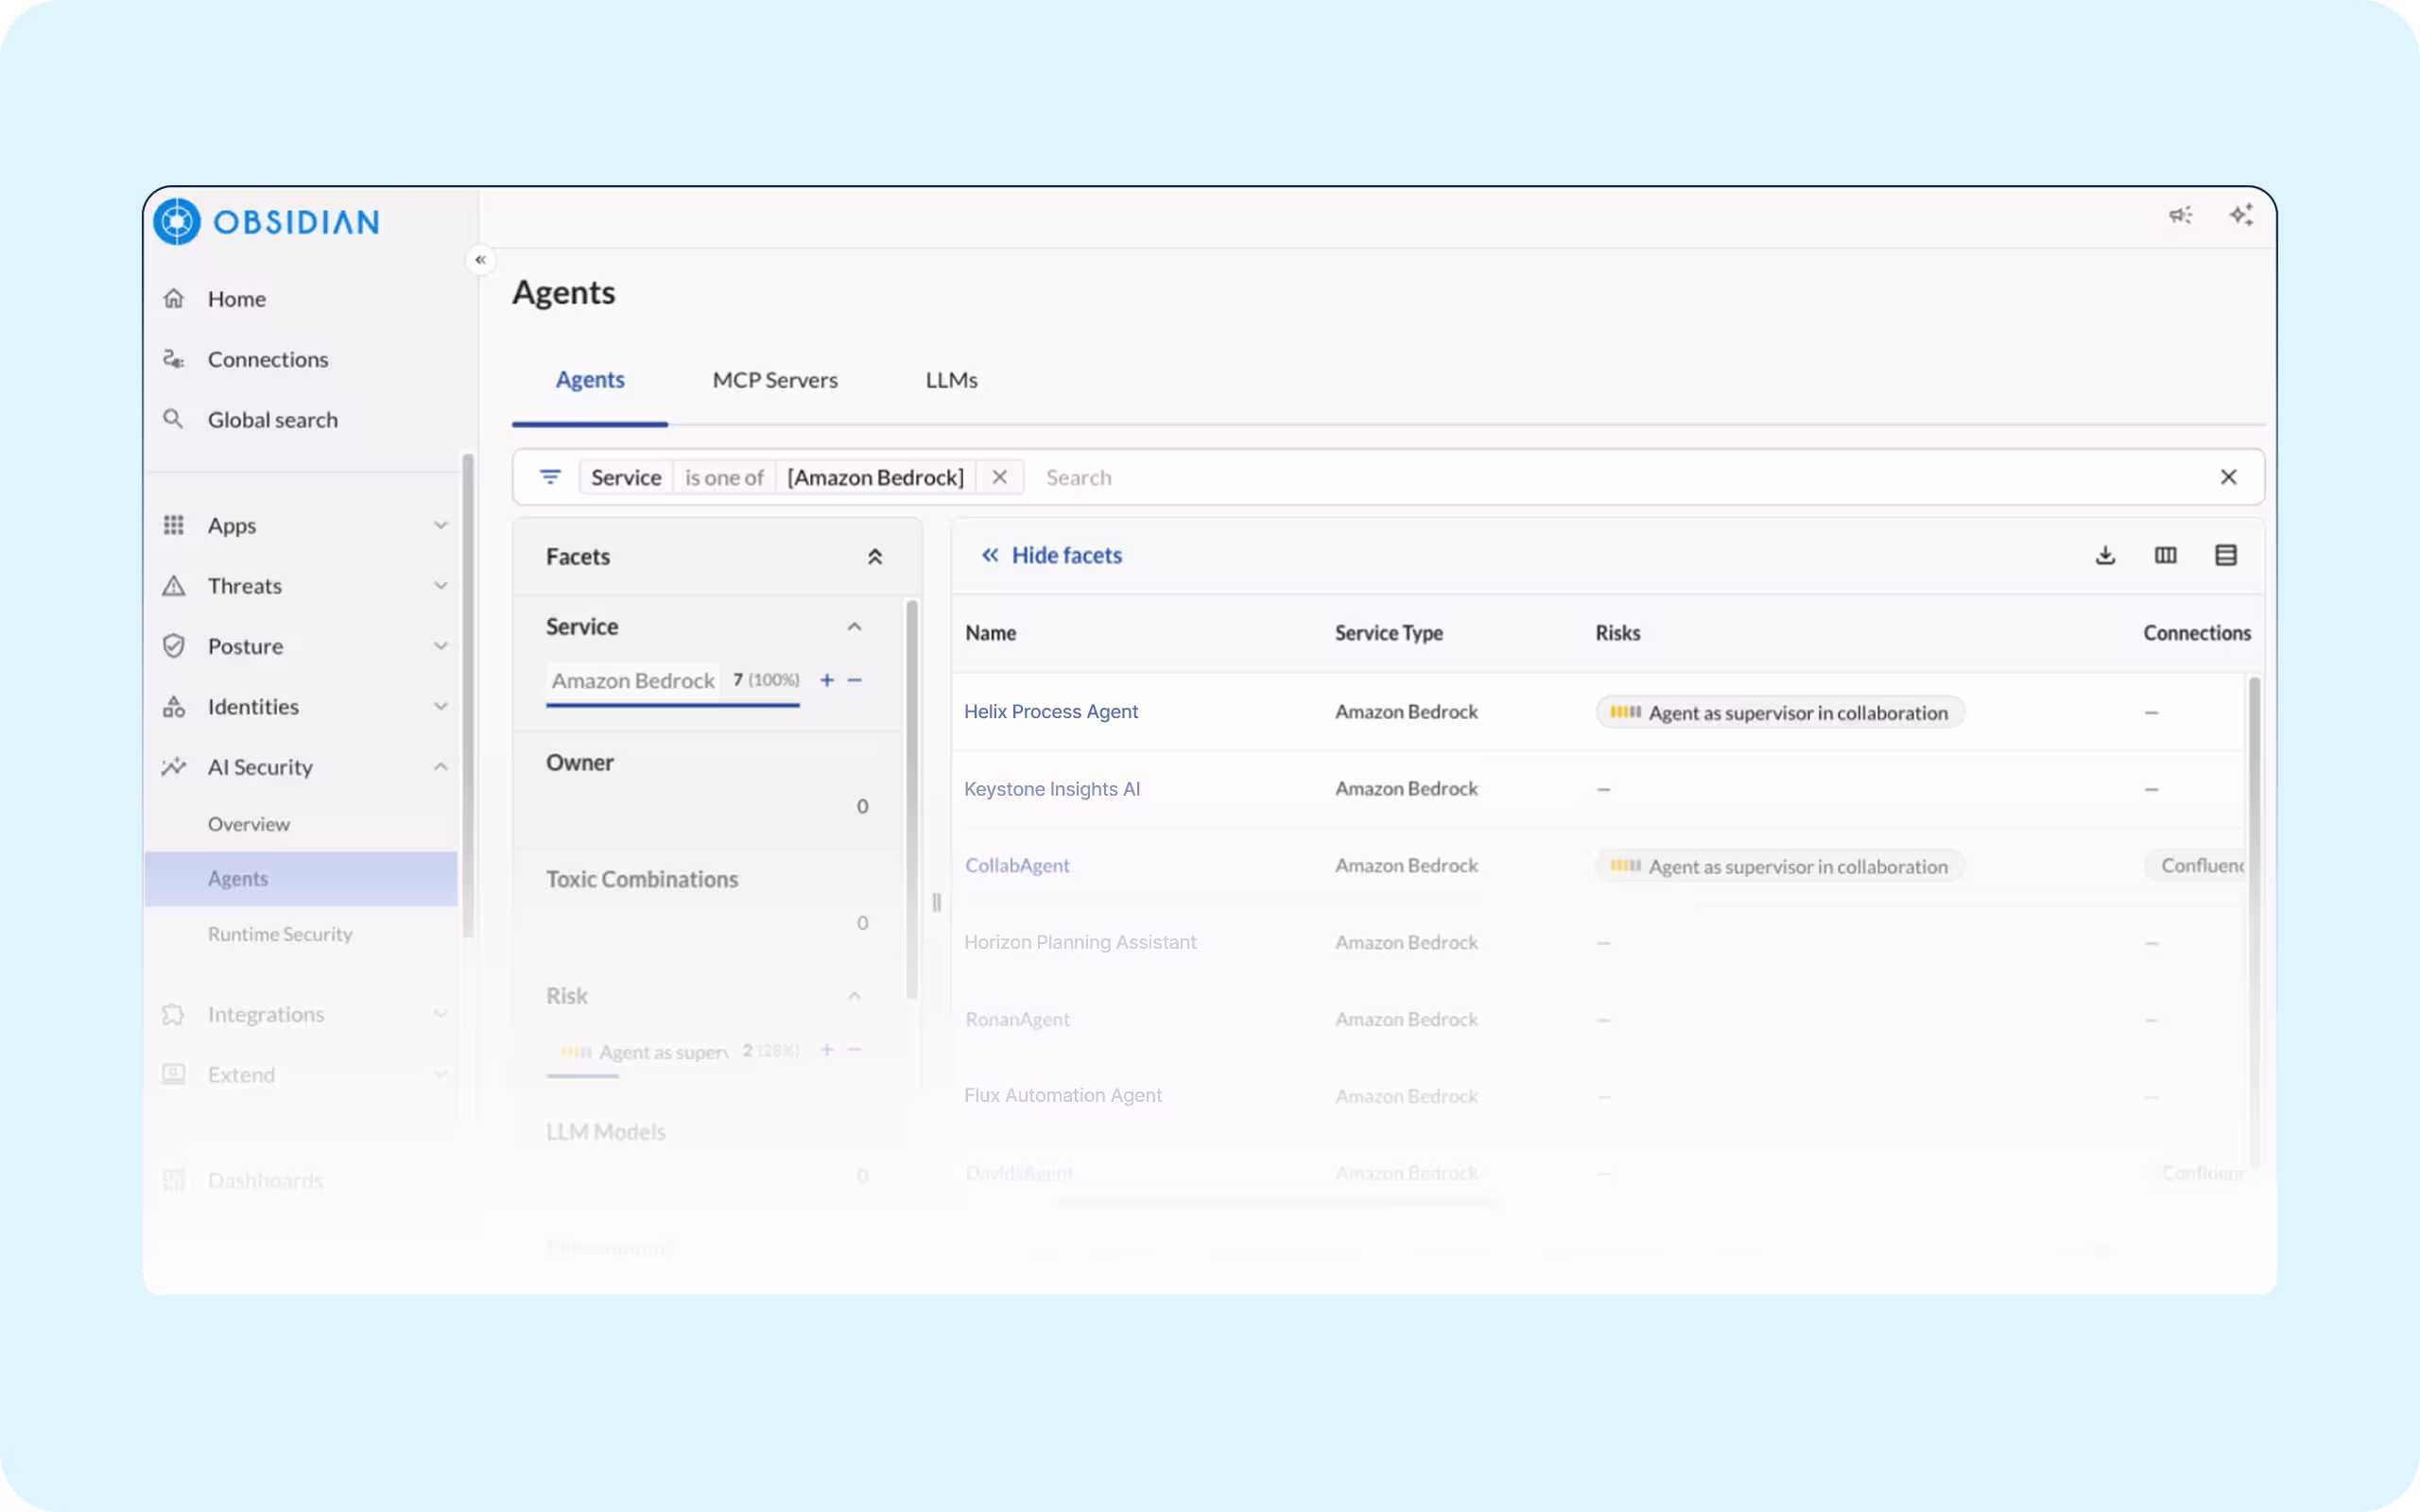Expand the Threats menu chevron
The height and width of the screenshot is (1512, 2420).
(441, 586)
